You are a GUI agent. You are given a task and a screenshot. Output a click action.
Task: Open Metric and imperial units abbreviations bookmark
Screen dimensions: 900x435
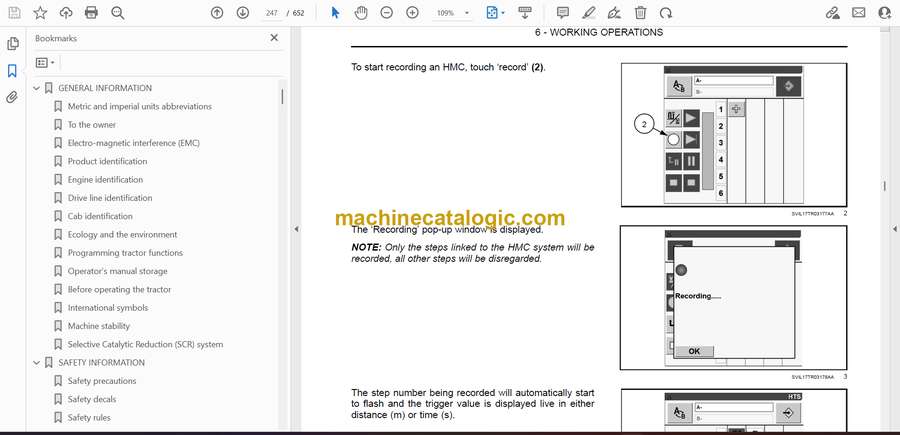[x=139, y=107]
